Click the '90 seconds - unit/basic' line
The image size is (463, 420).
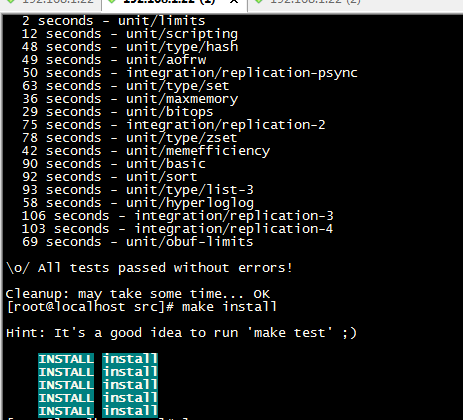[x=114, y=164]
